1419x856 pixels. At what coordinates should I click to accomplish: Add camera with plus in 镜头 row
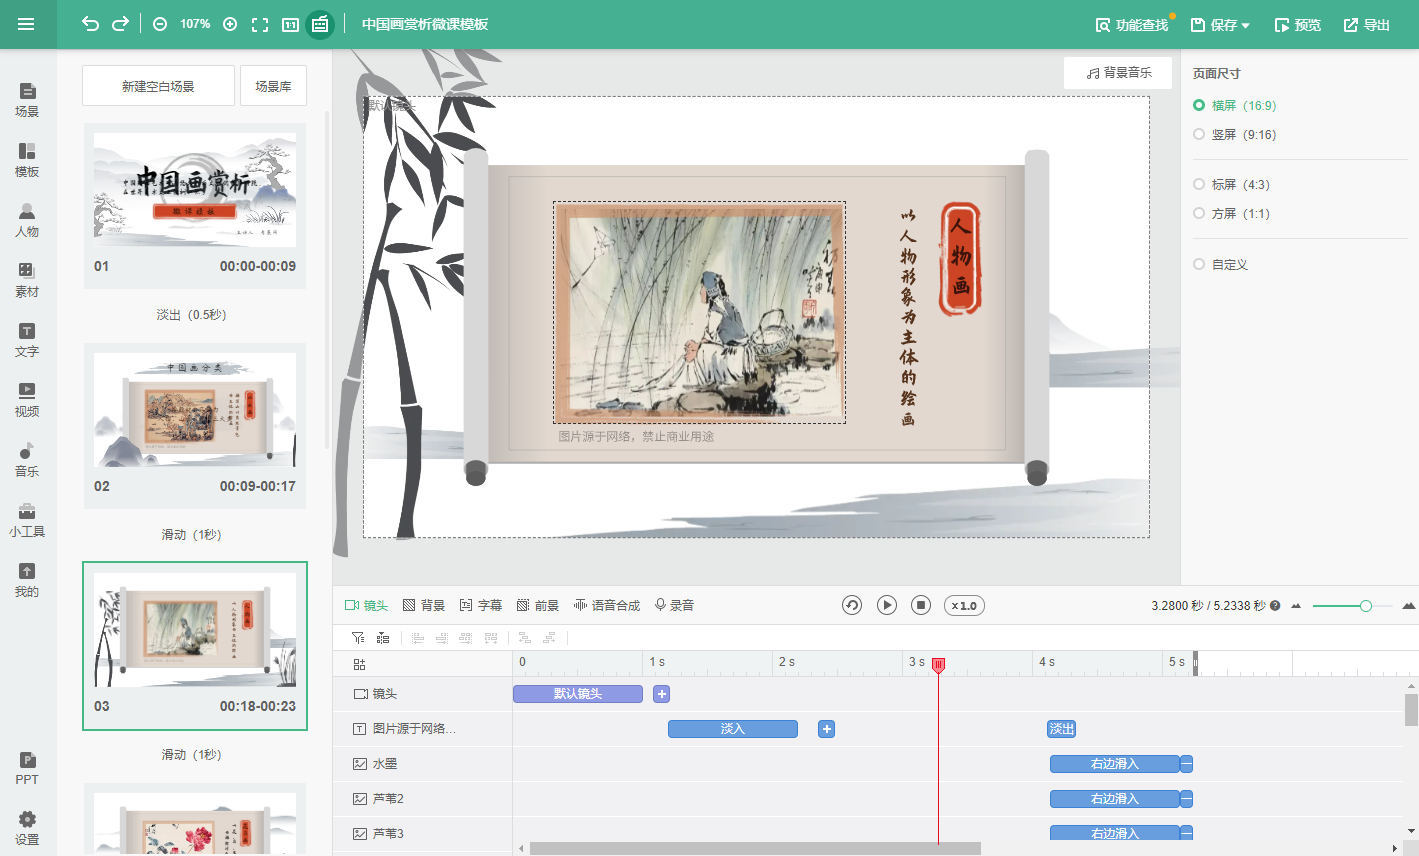(x=662, y=694)
